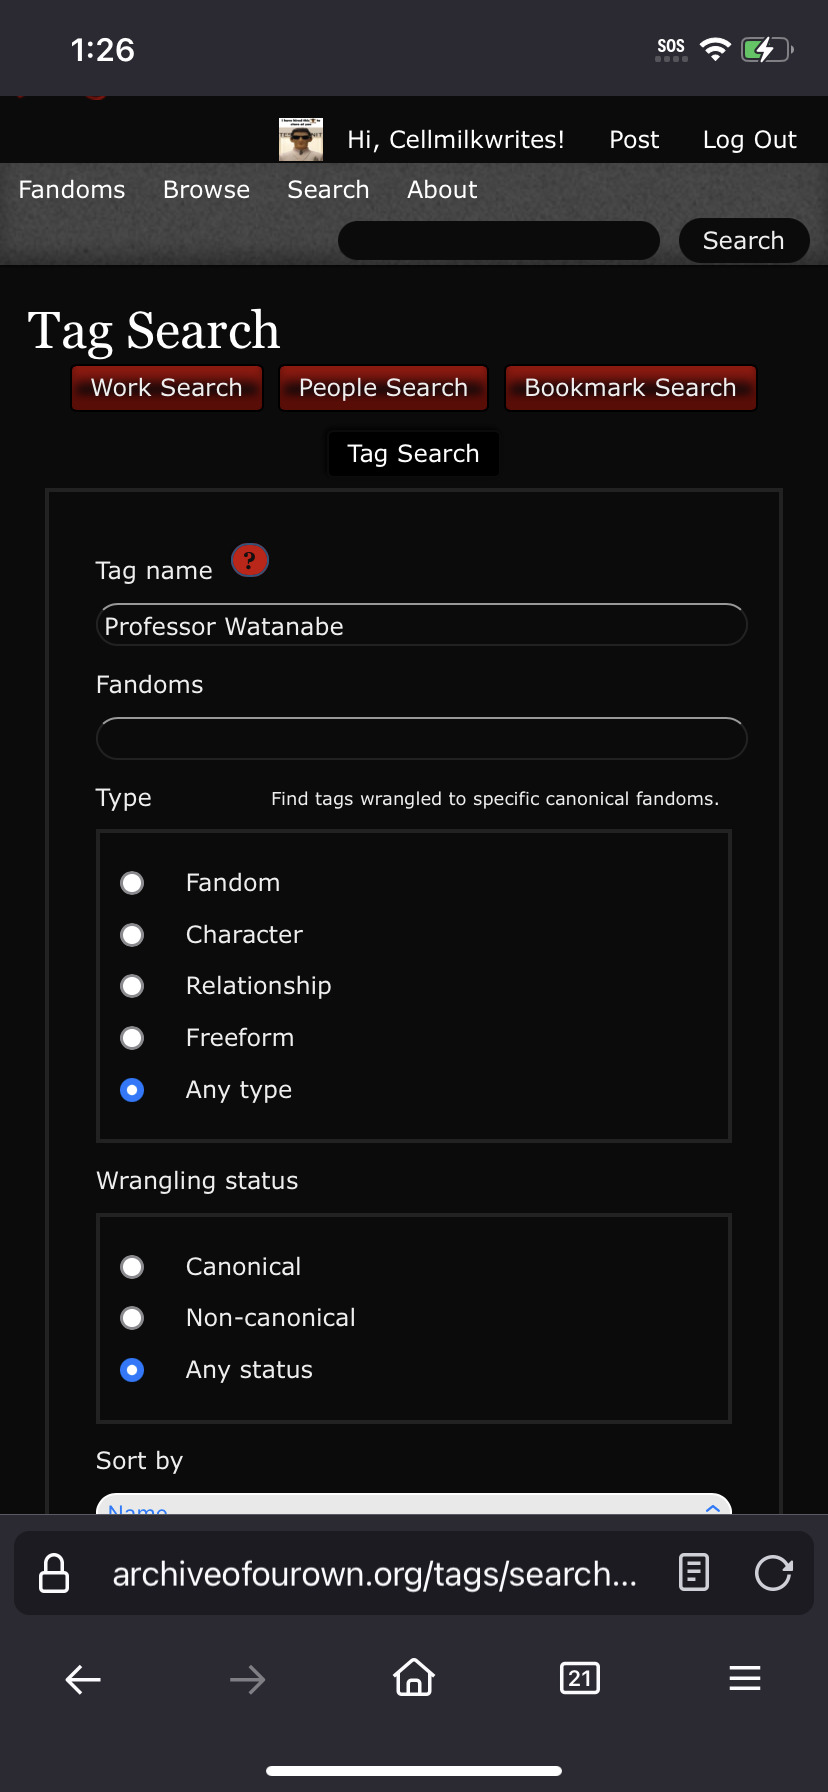828x1792 pixels.
Task: Expand the Sort by Name dropdown
Action: point(414,1504)
